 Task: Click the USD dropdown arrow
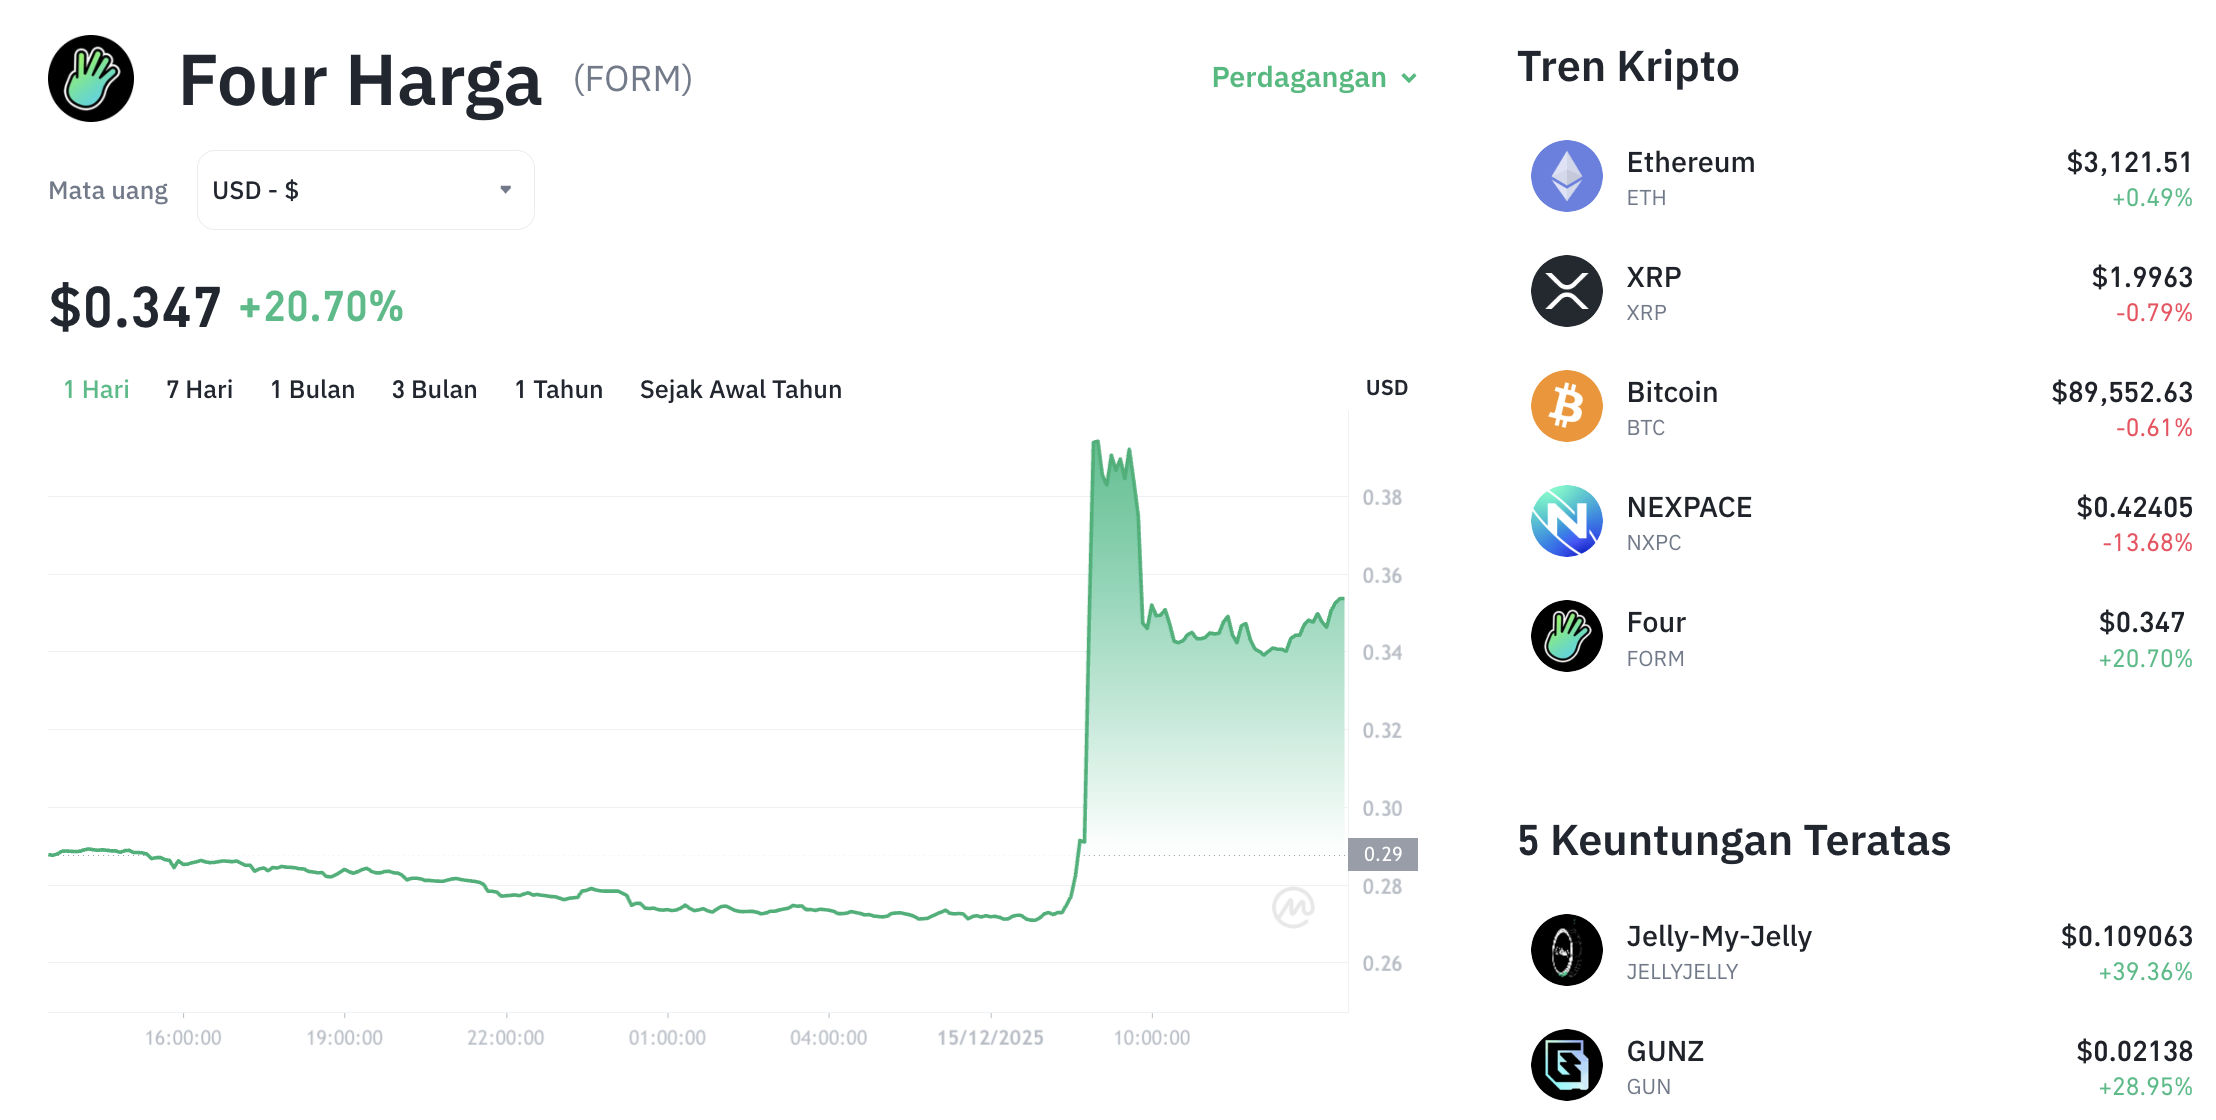coord(505,189)
